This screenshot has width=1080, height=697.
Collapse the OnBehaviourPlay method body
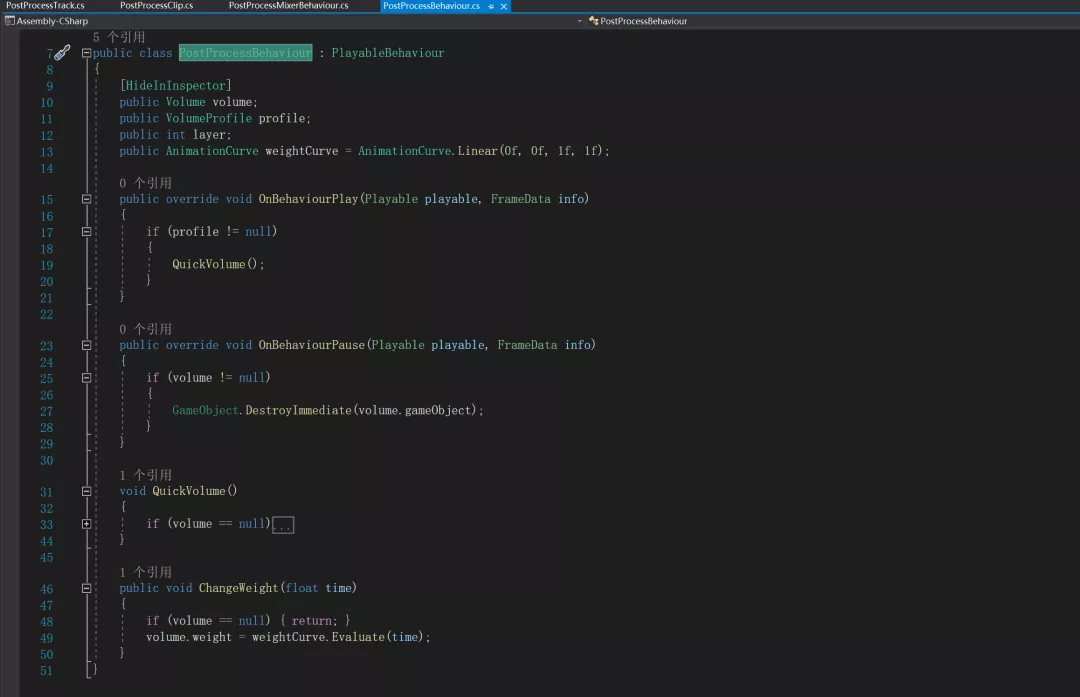86,198
